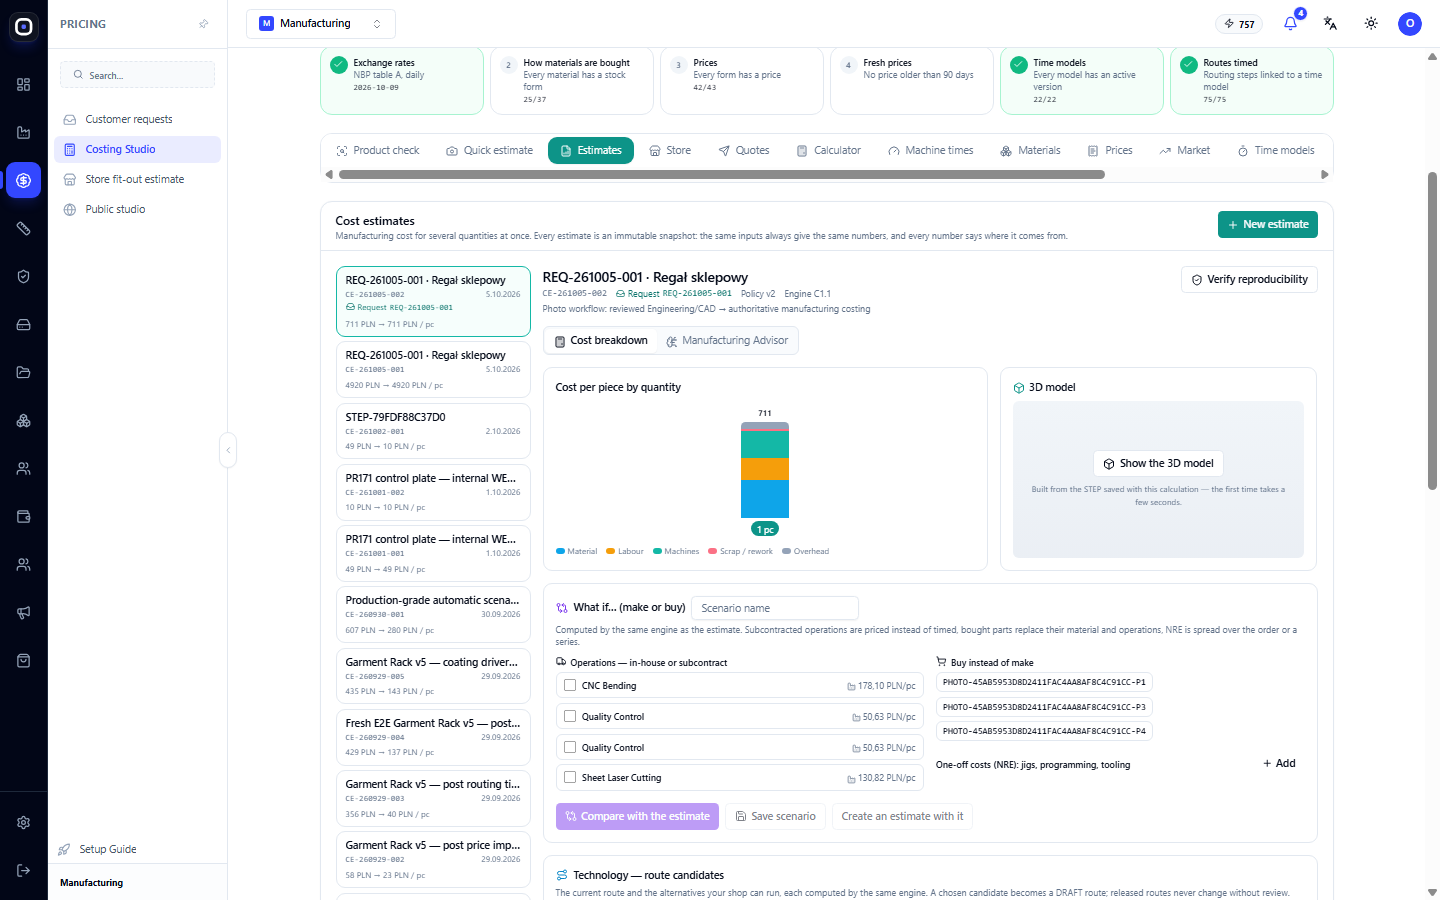Screen dimensions: 1440x900
Task: Click Verify reproducibility
Action: coord(1249,280)
